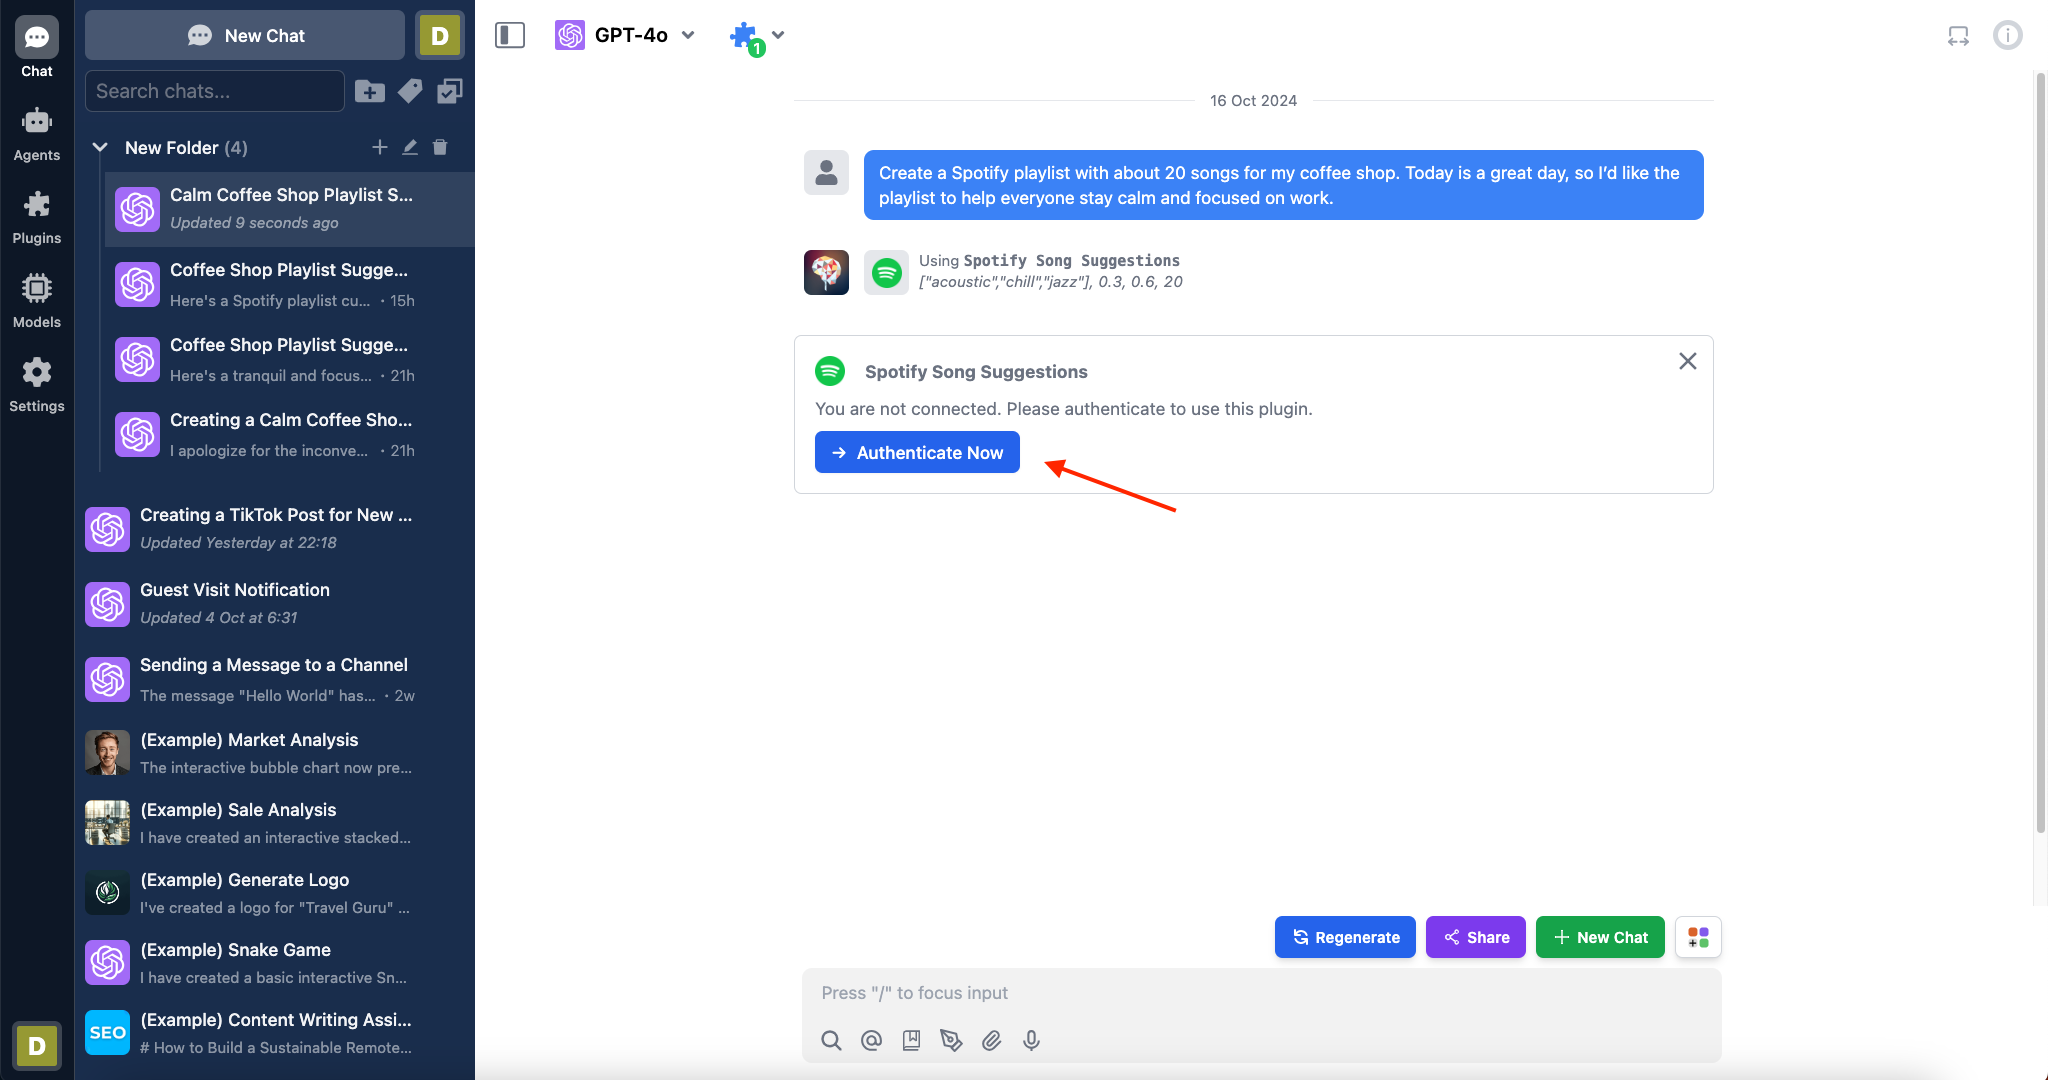Open the Settings section

click(37, 385)
